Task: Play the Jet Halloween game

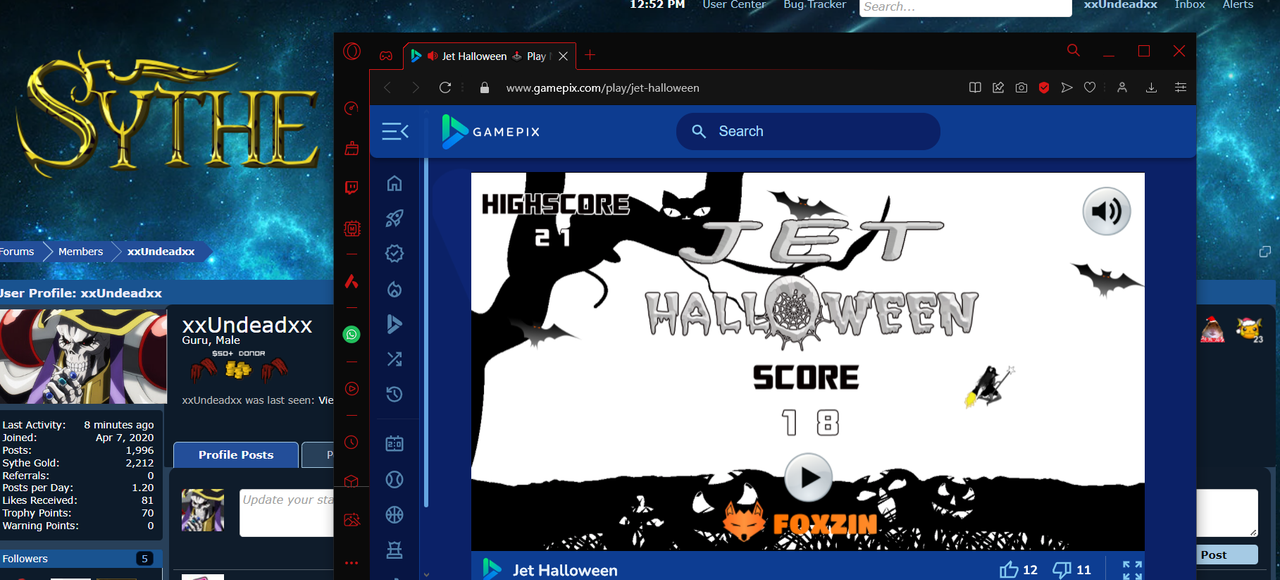Action: click(x=808, y=478)
